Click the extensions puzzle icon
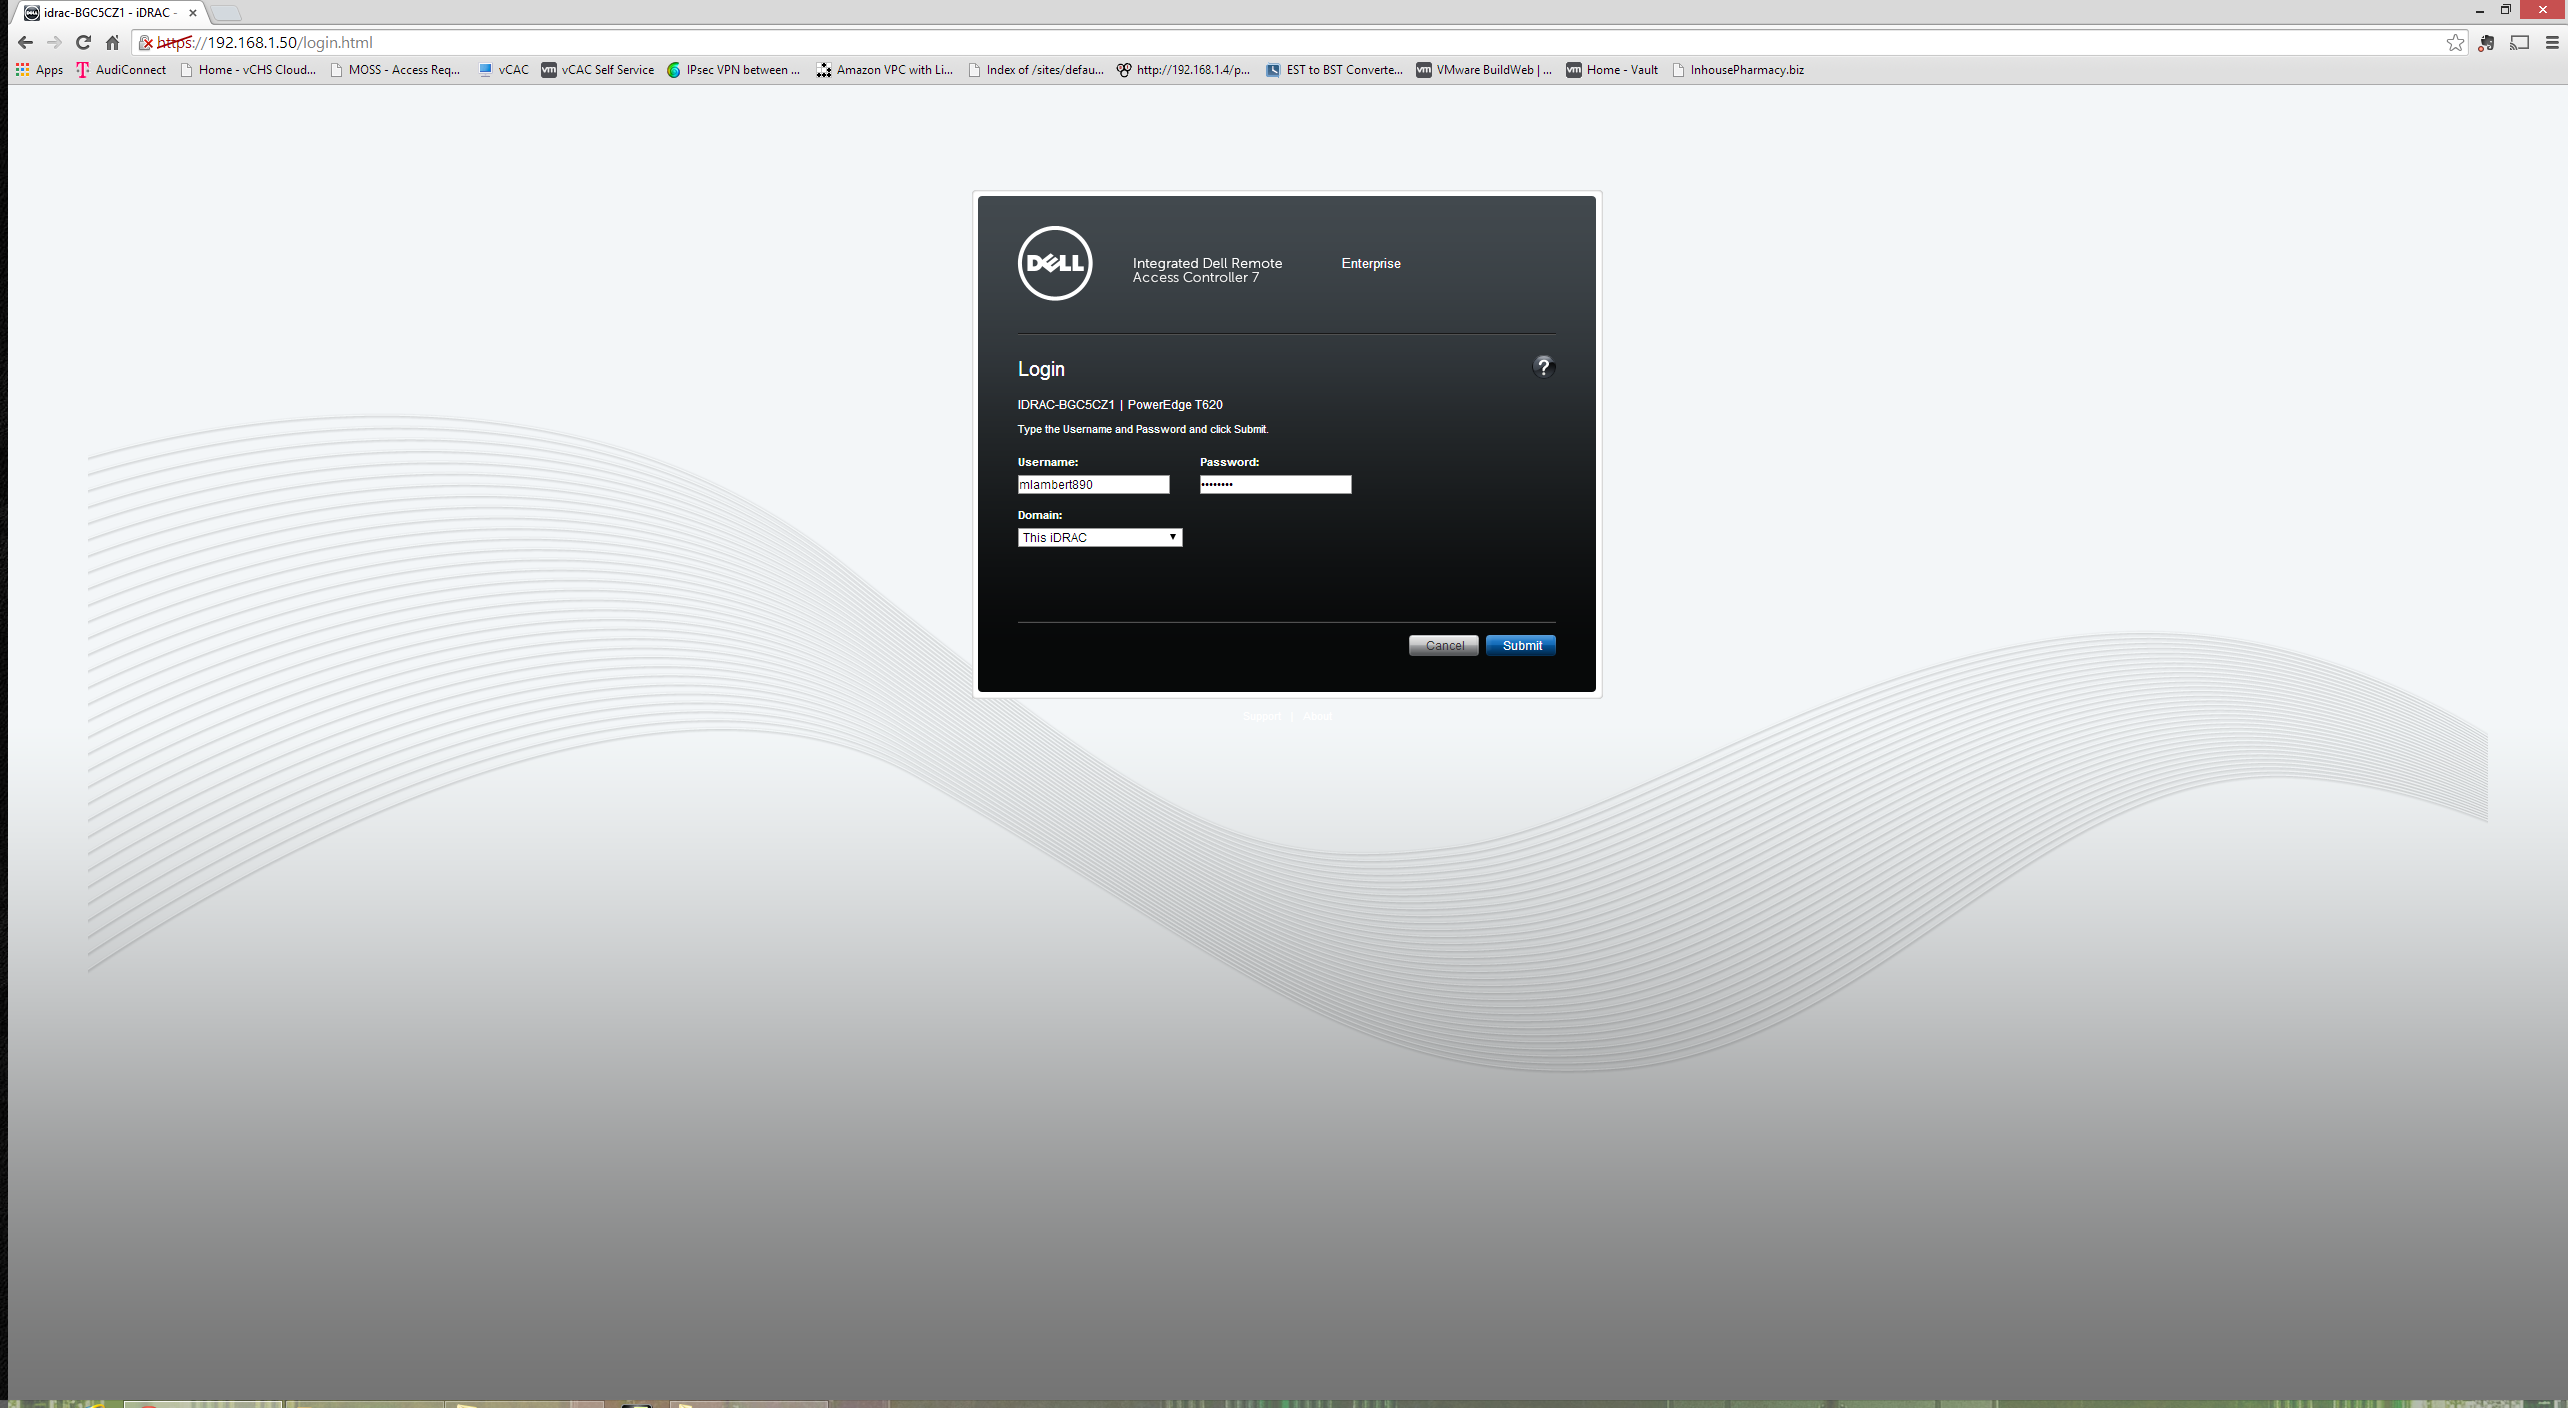 2487,42
